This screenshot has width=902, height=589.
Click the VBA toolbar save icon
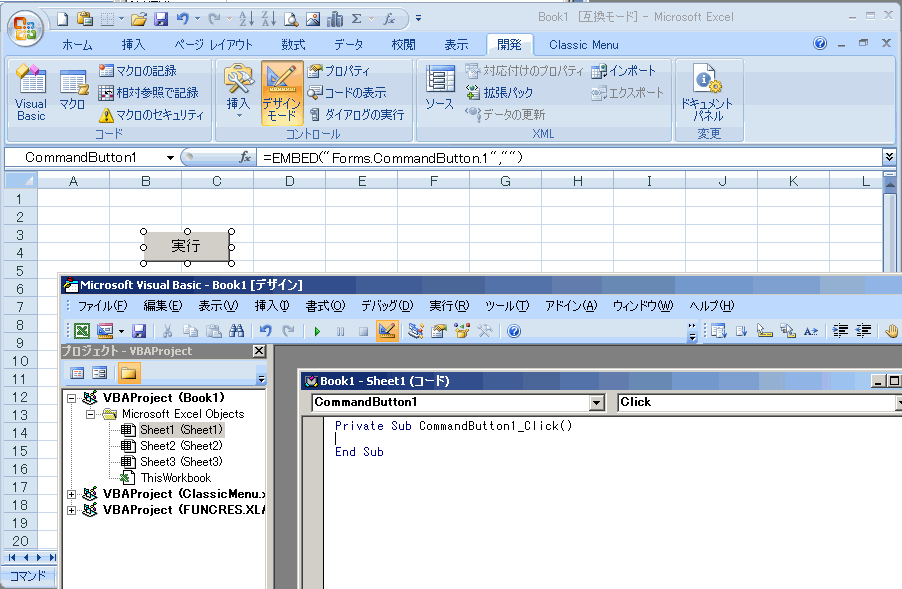click(139, 331)
